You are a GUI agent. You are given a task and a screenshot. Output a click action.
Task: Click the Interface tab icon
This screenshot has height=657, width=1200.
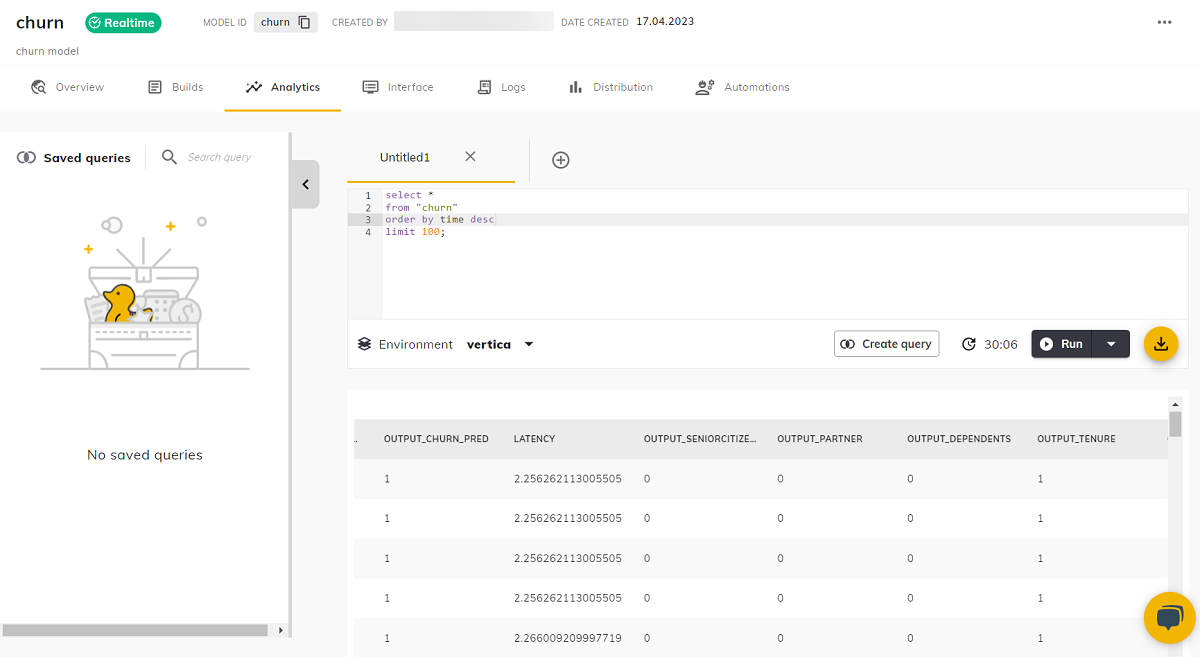[x=370, y=87]
